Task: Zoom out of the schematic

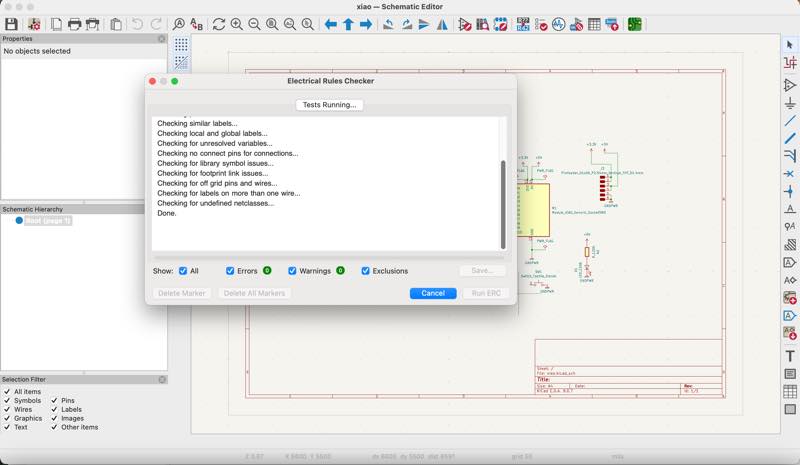Action: 254,24
